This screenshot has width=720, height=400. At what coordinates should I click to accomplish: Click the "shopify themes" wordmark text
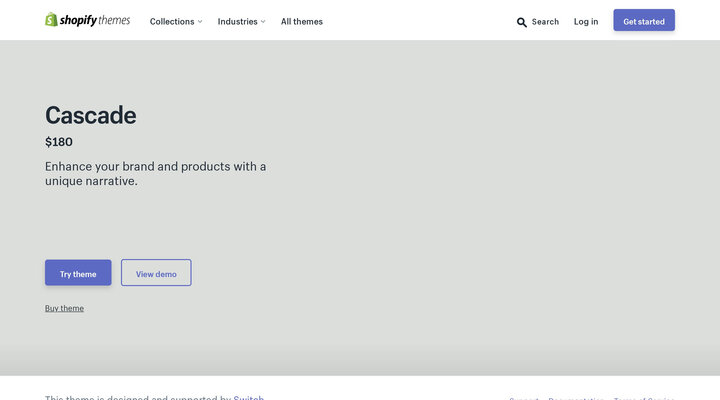pyautogui.click(x=96, y=20)
